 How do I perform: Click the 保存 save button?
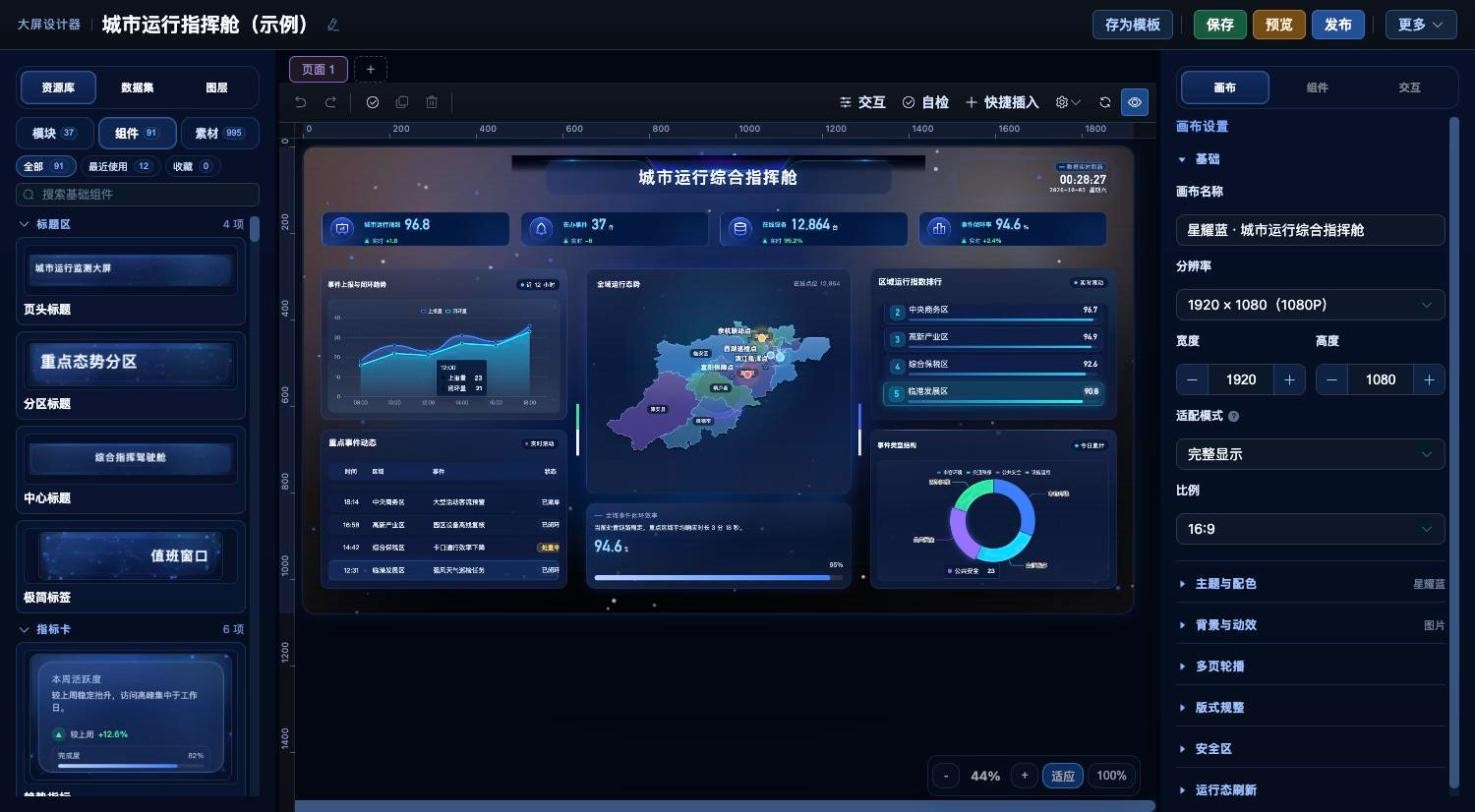click(x=1220, y=25)
